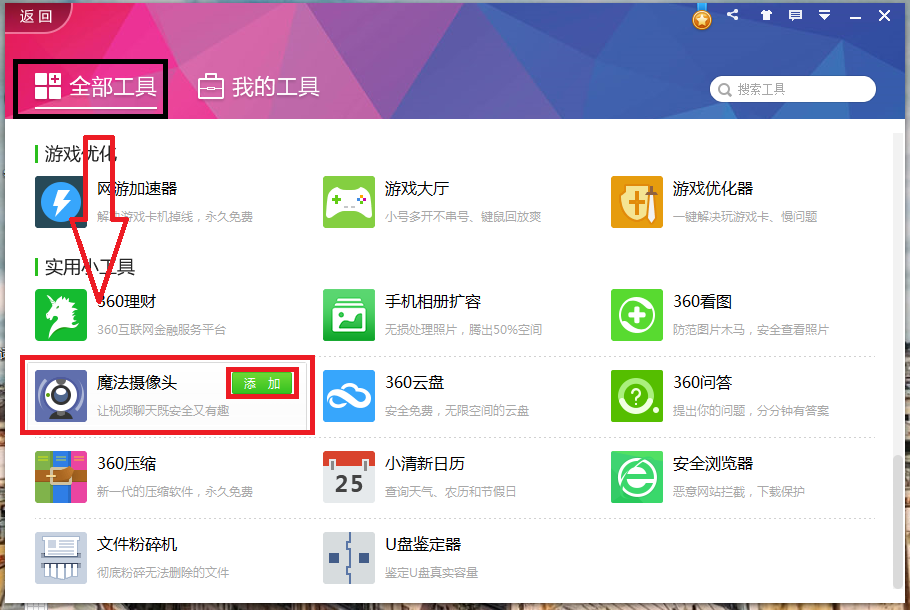Click description 让视频聊天既安全又有趣

(x=163, y=411)
